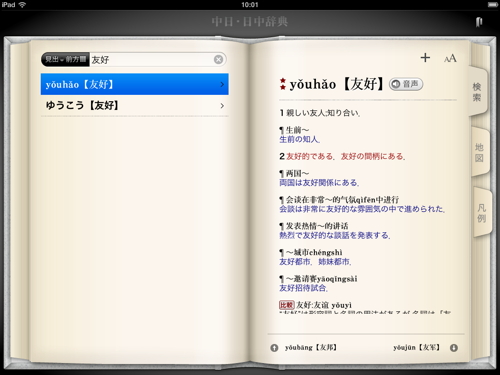Tap example translation 生前の知人
This screenshot has height=375, width=500.
click(x=299, y=139)
